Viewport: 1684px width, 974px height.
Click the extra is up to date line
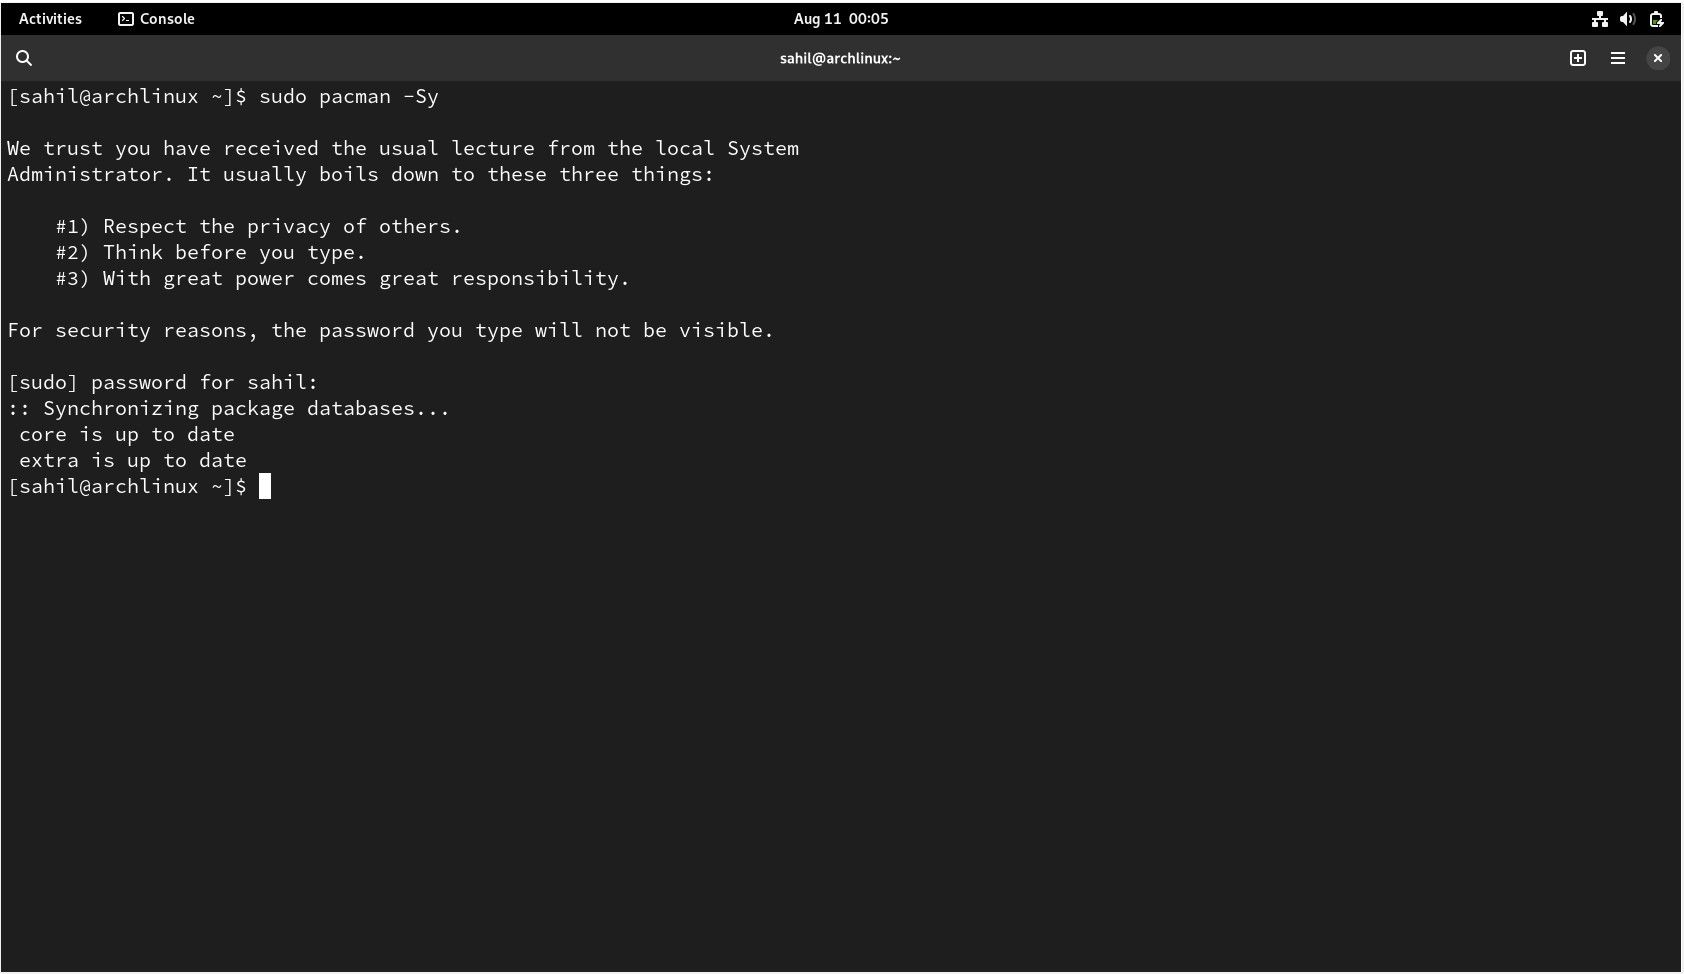126,460
